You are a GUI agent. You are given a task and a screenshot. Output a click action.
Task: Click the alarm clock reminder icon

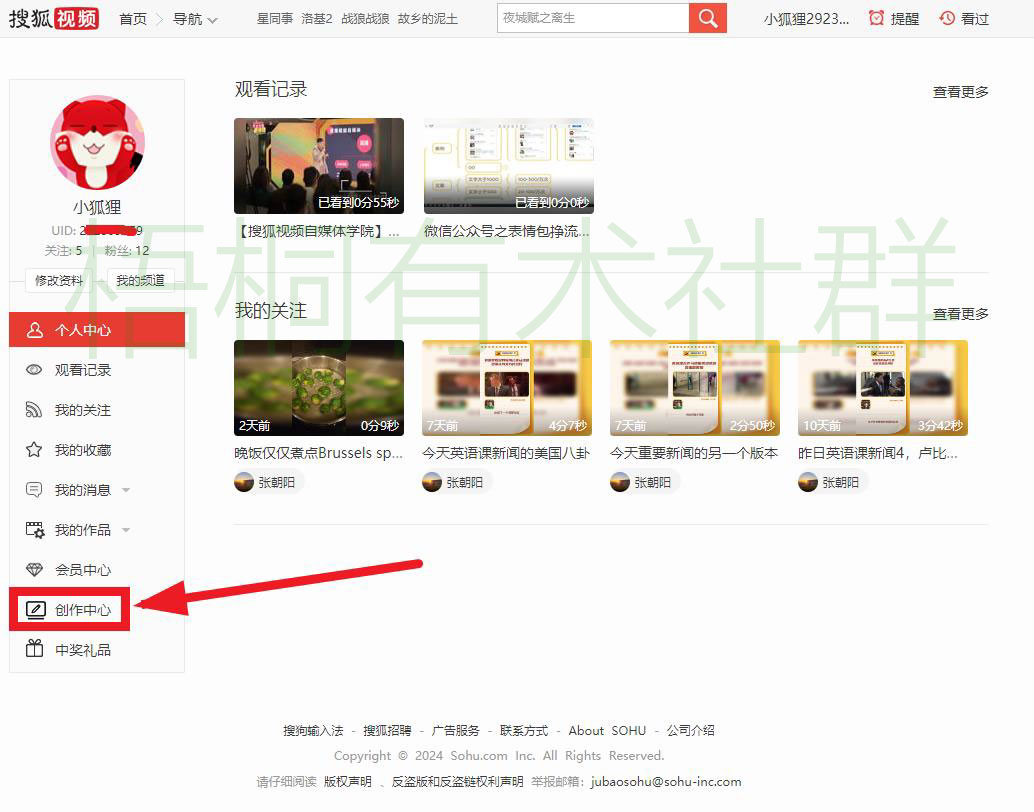(876, 18)
